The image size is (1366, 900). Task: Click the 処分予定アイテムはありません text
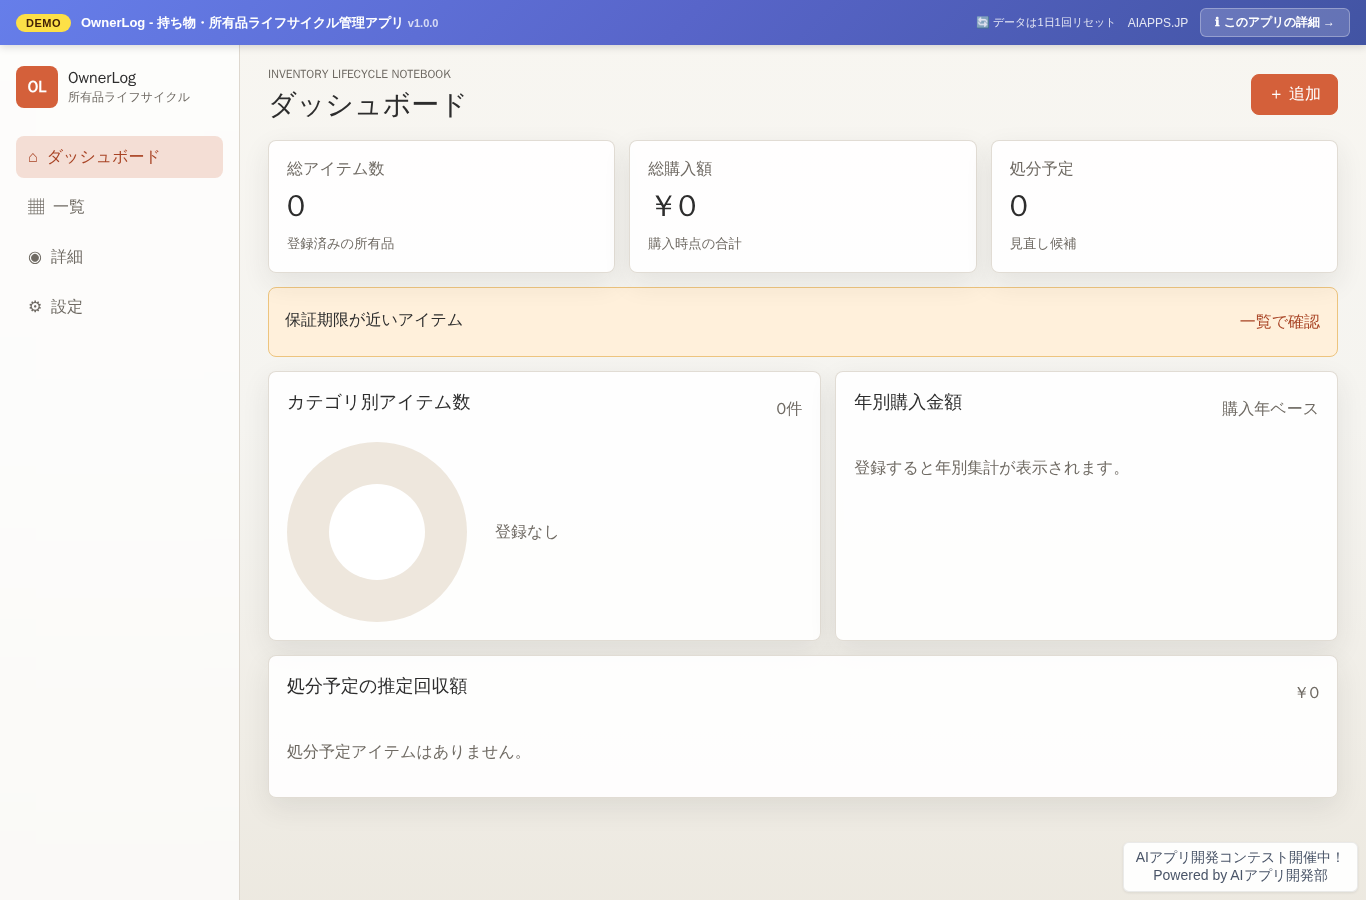click(x=408, y=752)
